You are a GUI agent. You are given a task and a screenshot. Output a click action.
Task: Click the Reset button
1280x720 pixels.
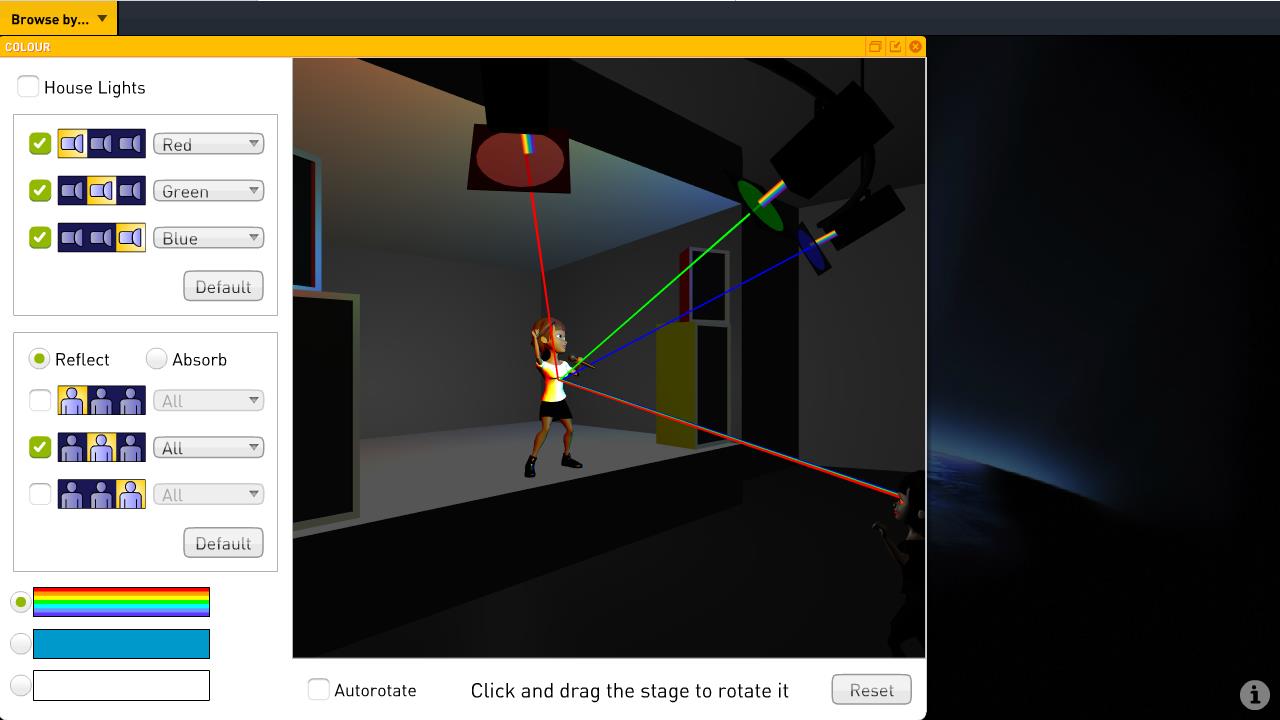[871, 690]
